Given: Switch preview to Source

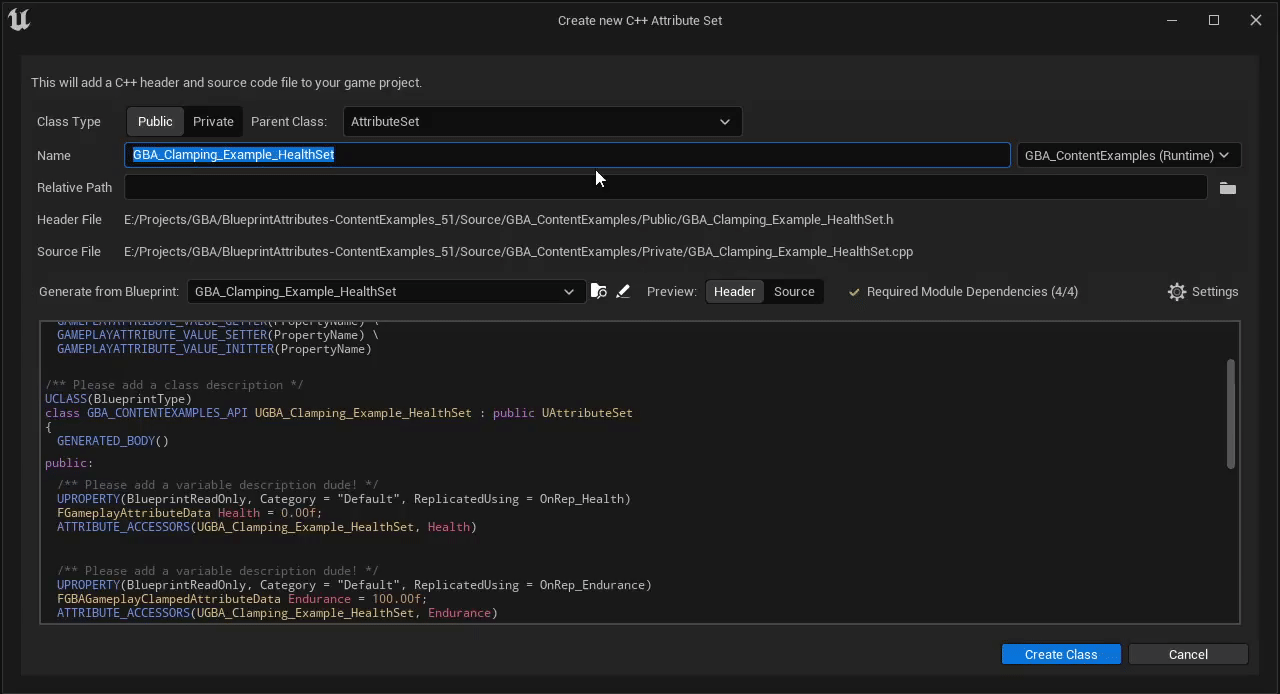Looking at the screenshot, I should coord(794,291).
